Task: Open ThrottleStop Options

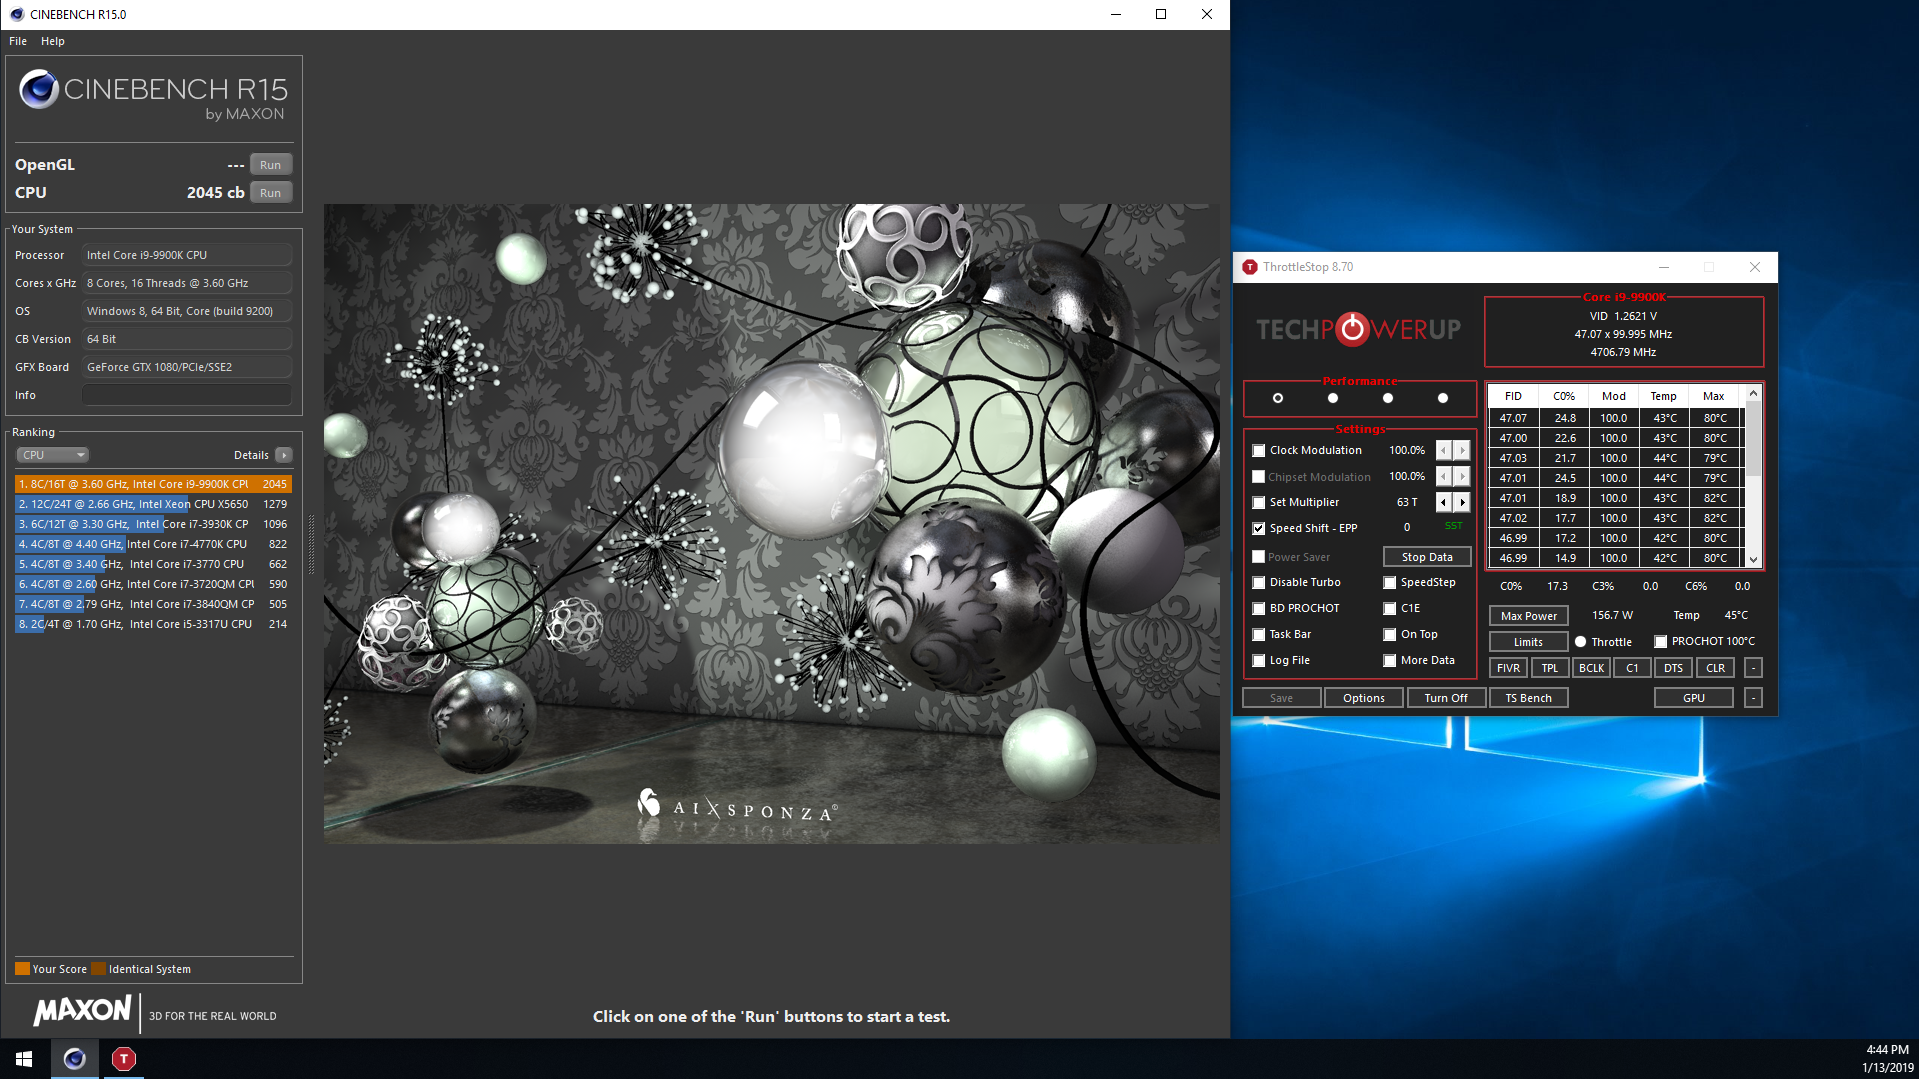Action: pos(1364,698)
